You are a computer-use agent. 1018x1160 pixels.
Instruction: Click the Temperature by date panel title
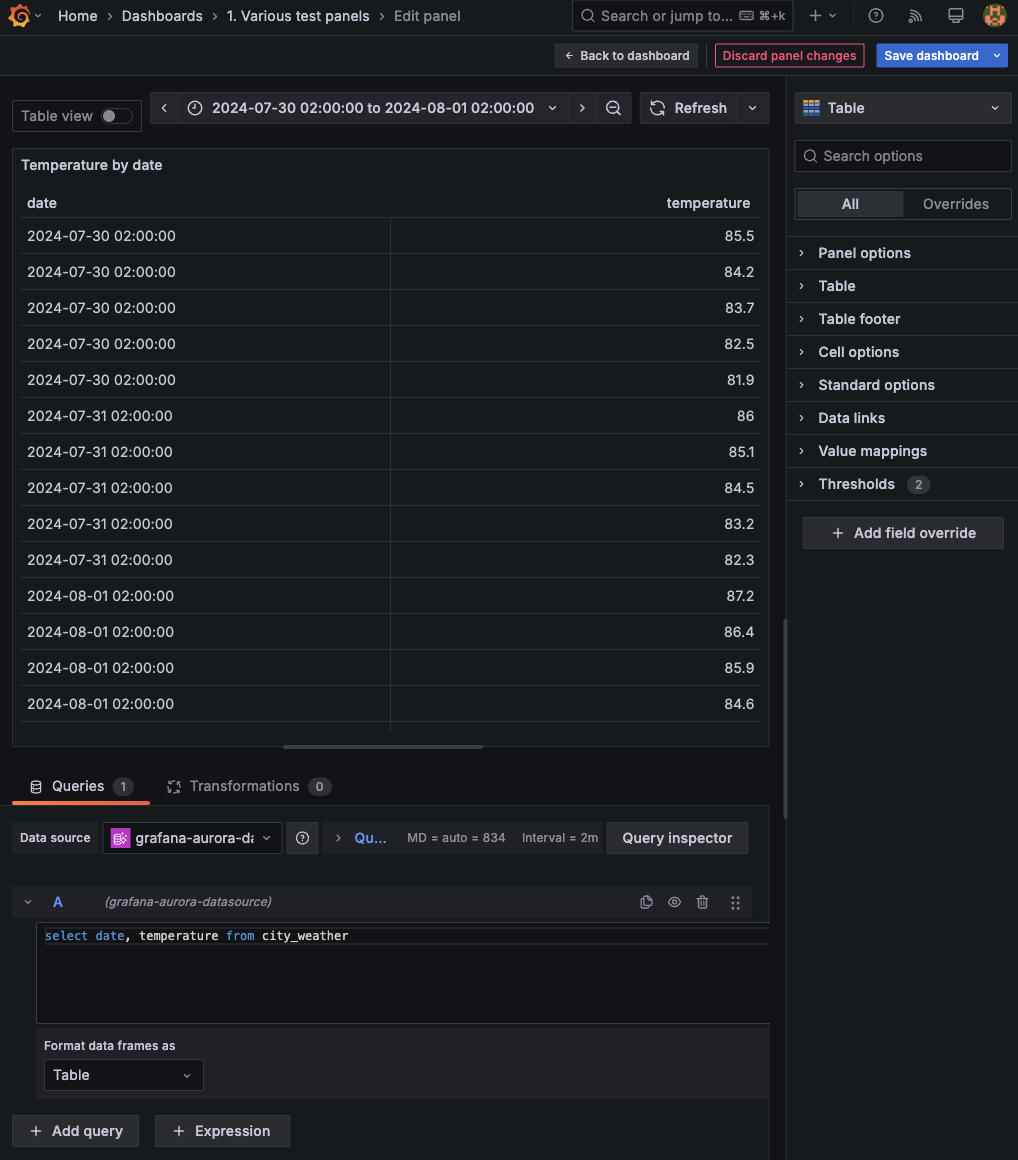point(92,165)
